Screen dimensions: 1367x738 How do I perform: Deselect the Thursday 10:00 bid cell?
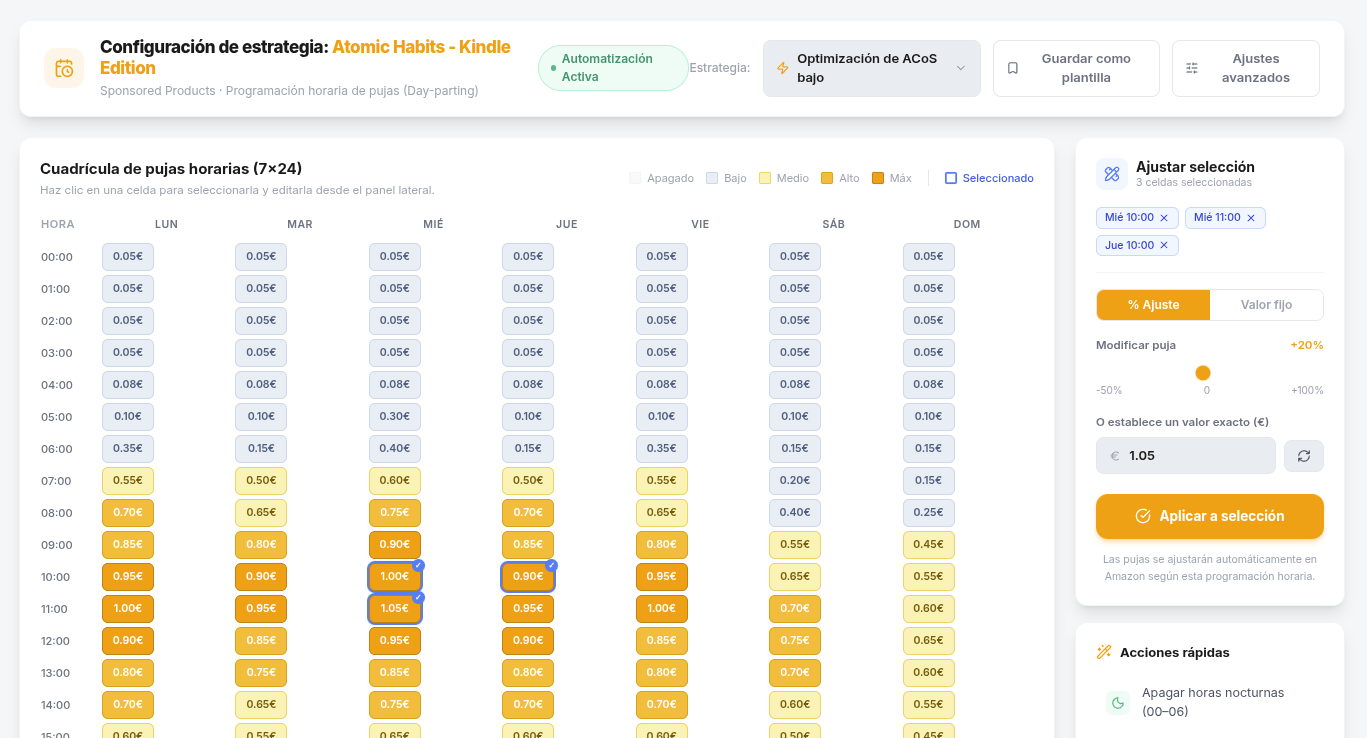click(x=528, y=577)
